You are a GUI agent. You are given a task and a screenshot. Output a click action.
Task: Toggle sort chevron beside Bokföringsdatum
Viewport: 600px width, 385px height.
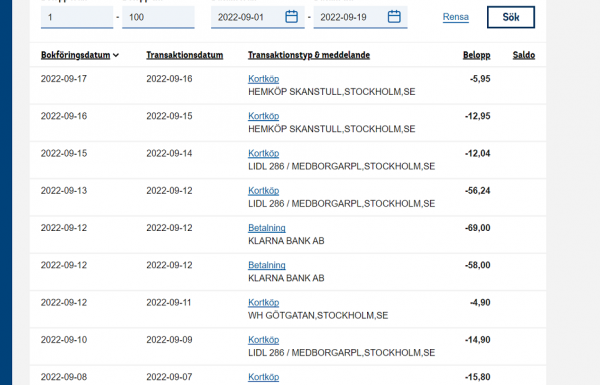point(116,55)
